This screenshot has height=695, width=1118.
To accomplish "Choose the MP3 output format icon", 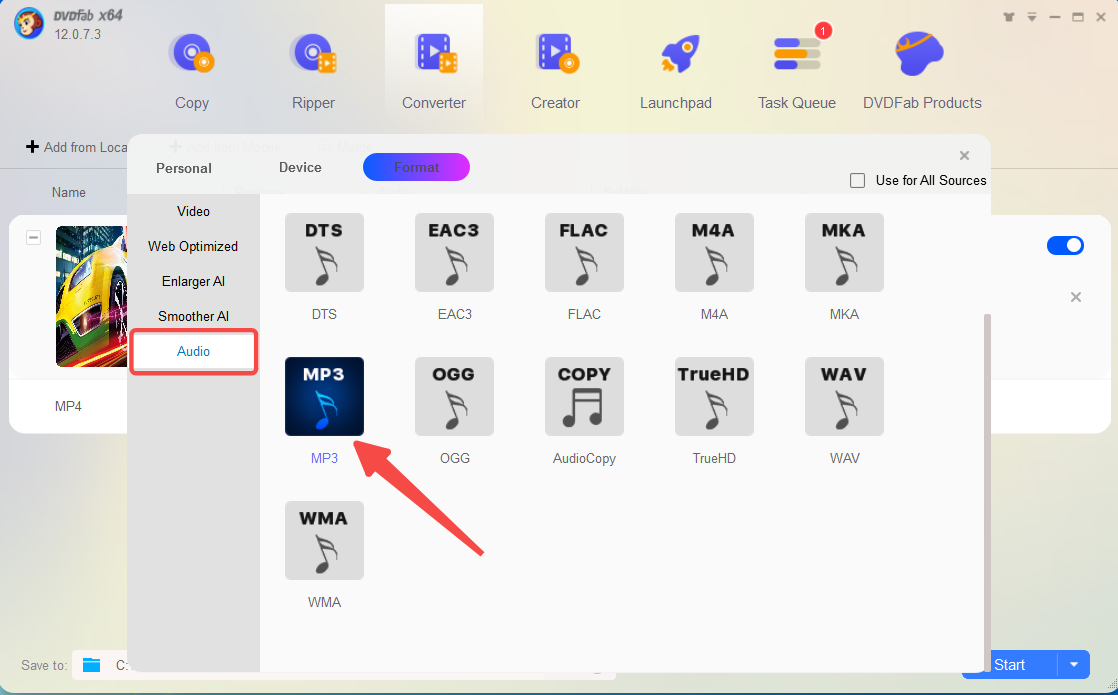I will click(324, 396).
